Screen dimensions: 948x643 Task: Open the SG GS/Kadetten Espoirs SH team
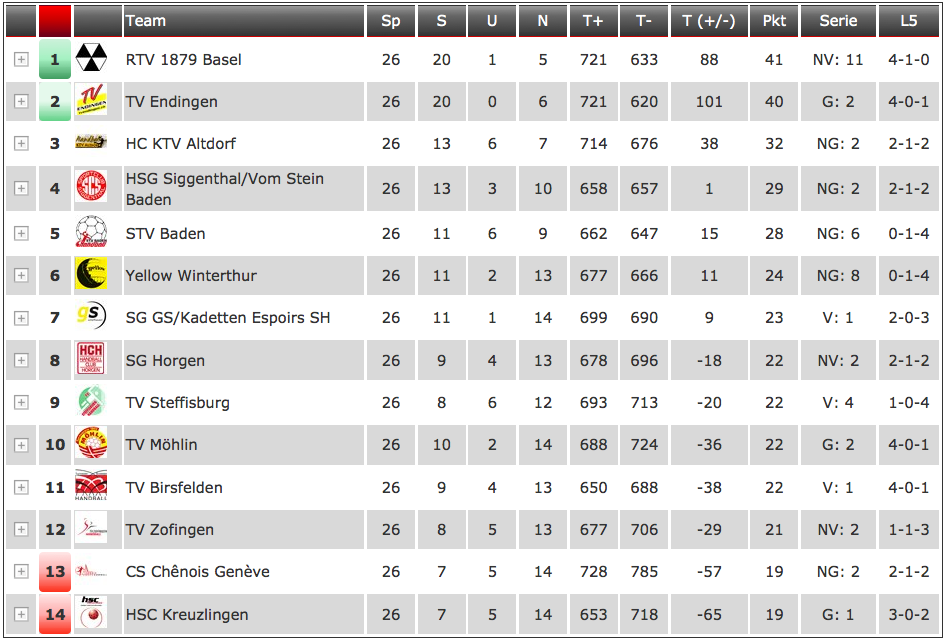(x=228, y=318)
